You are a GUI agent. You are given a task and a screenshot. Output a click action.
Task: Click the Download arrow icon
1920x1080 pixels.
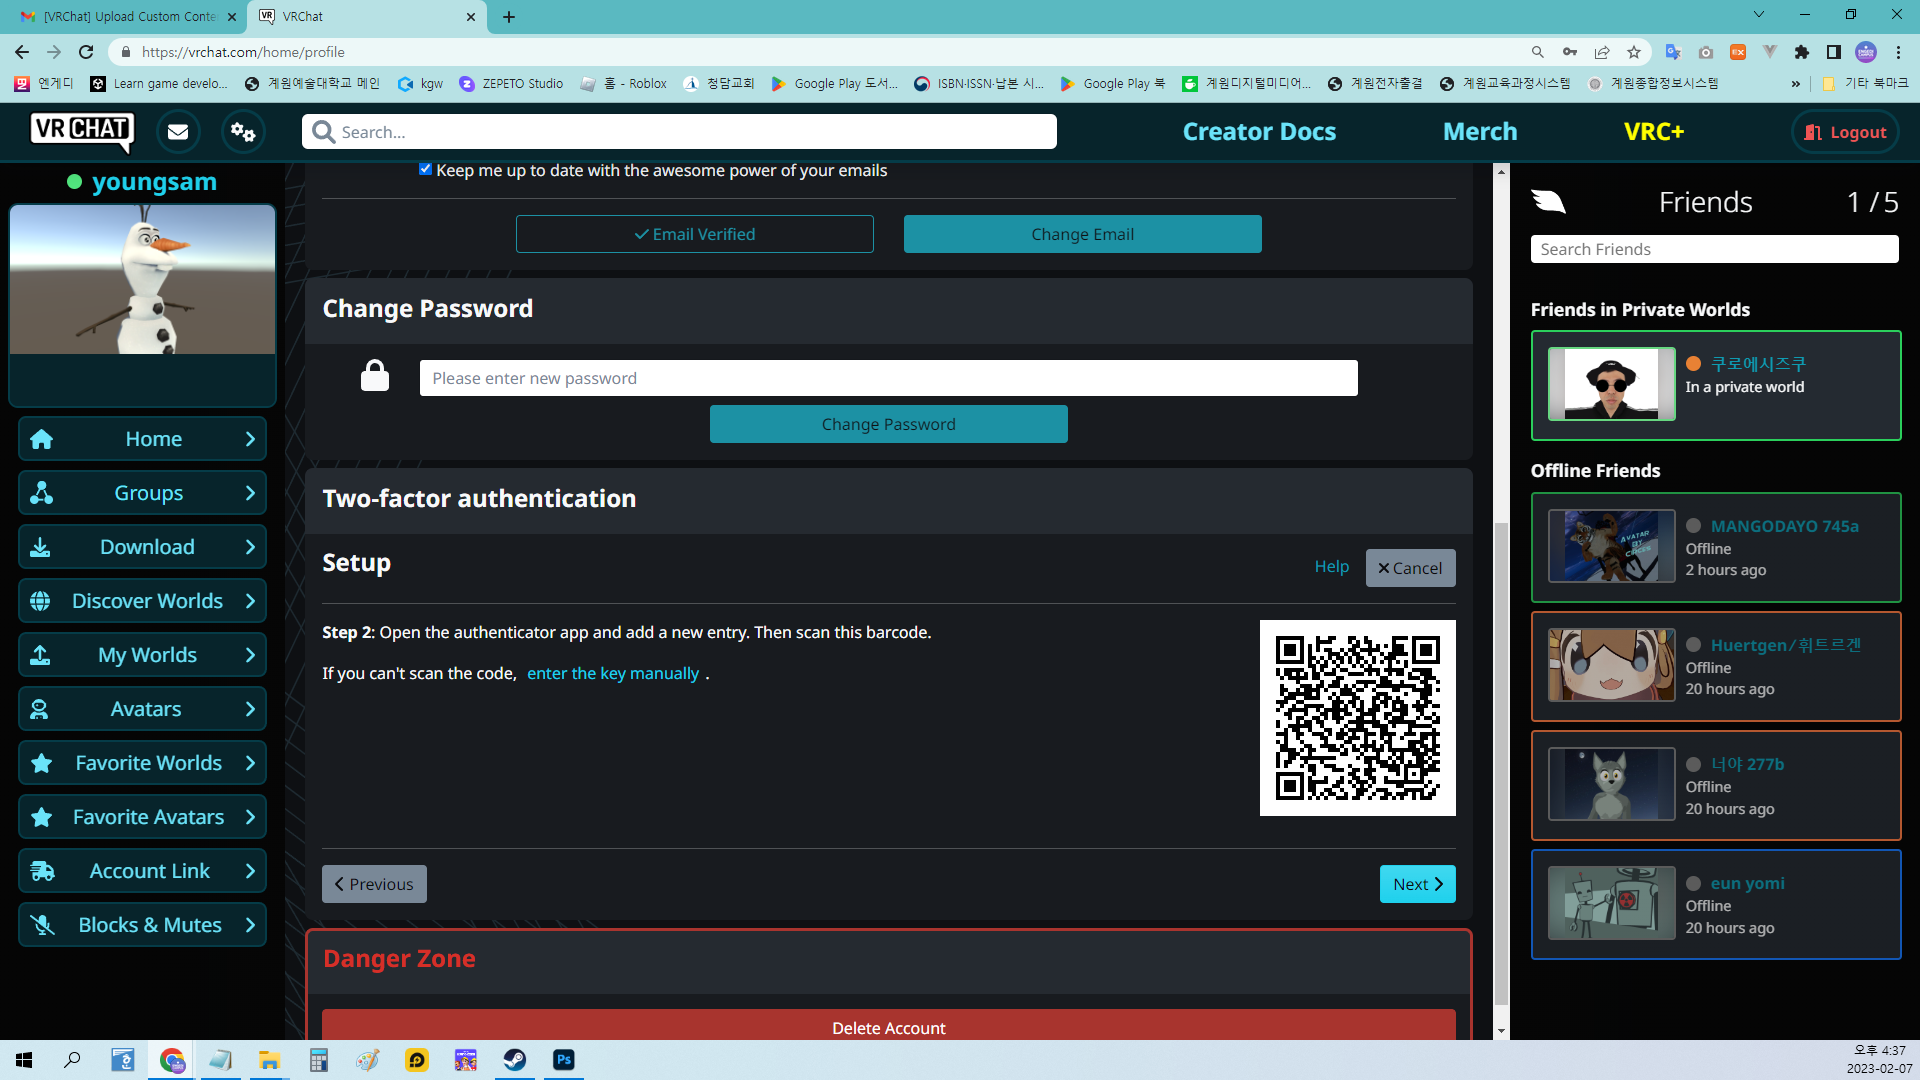40,547
